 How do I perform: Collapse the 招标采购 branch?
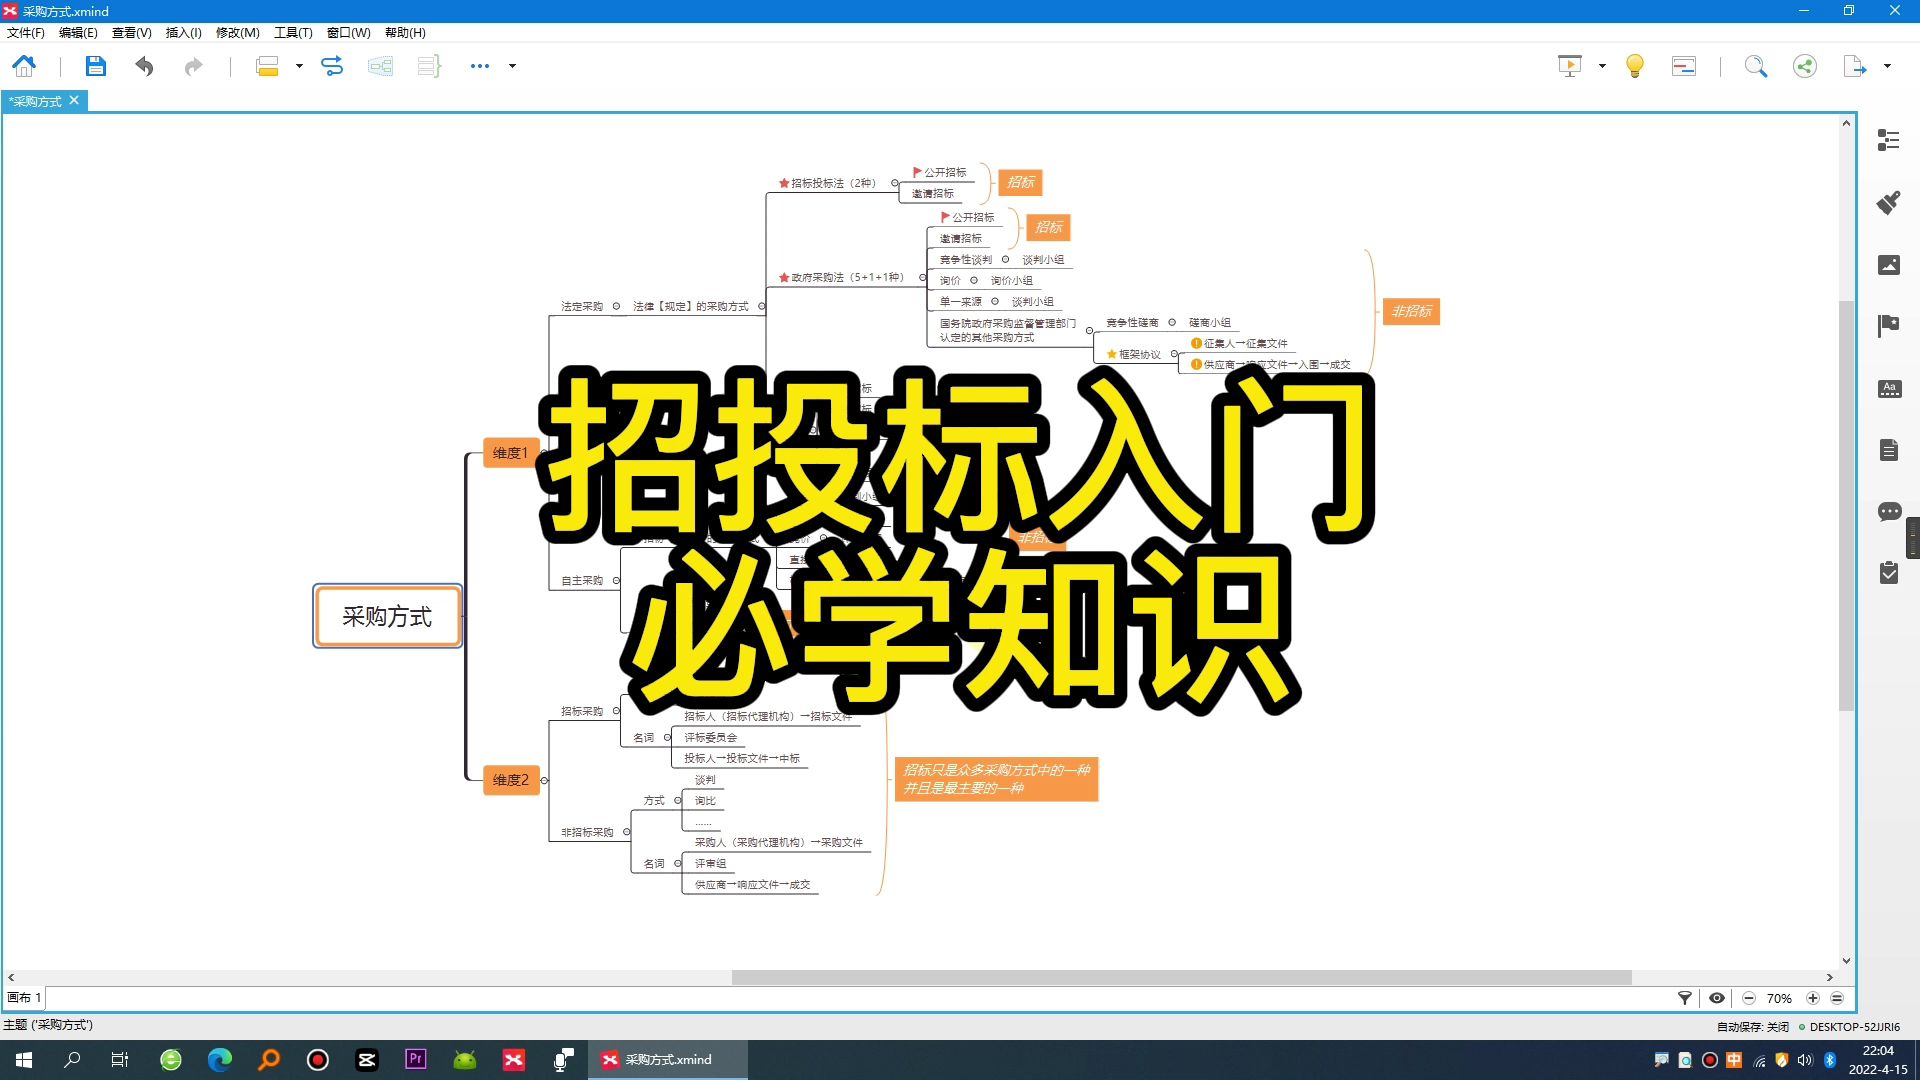616,711
